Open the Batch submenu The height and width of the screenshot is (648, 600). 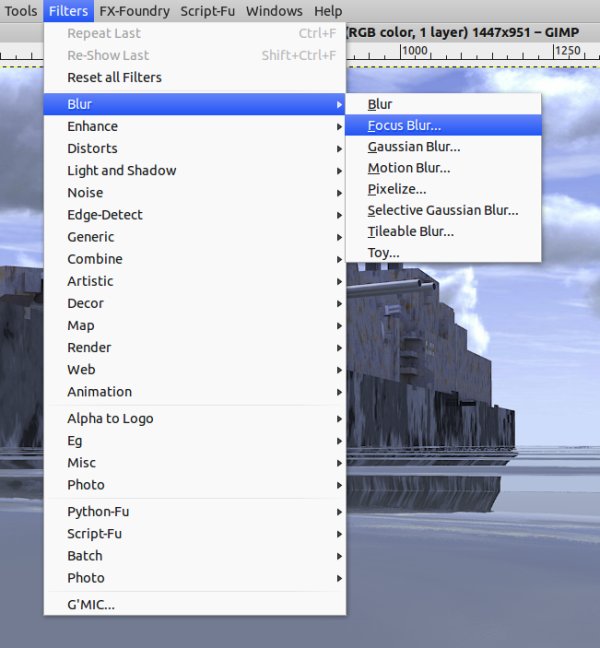point(195,556)
